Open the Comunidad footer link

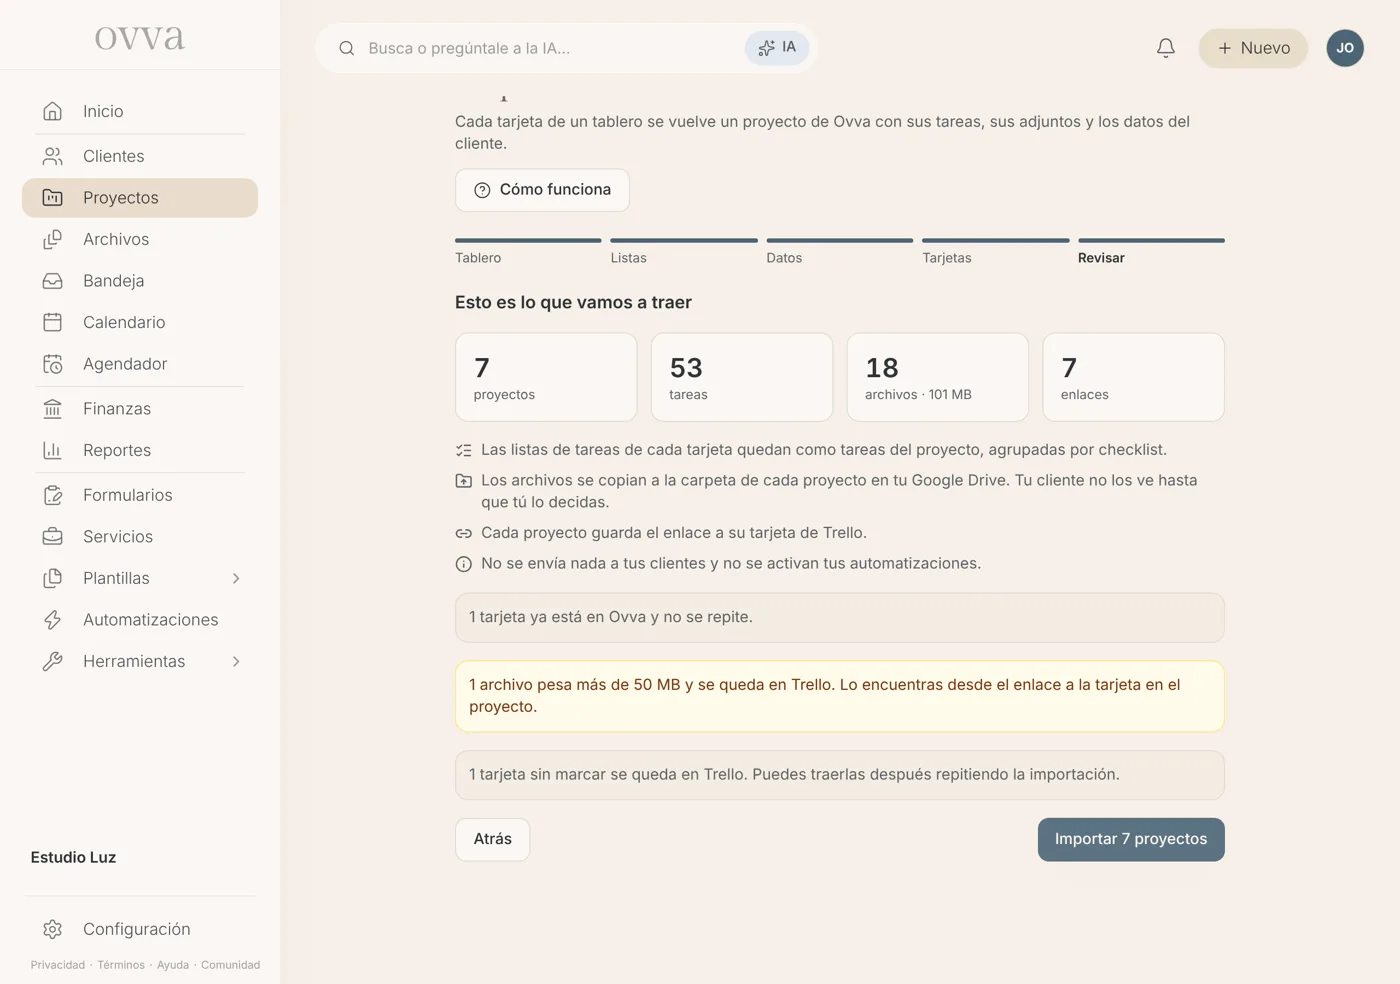coord(230,965)
